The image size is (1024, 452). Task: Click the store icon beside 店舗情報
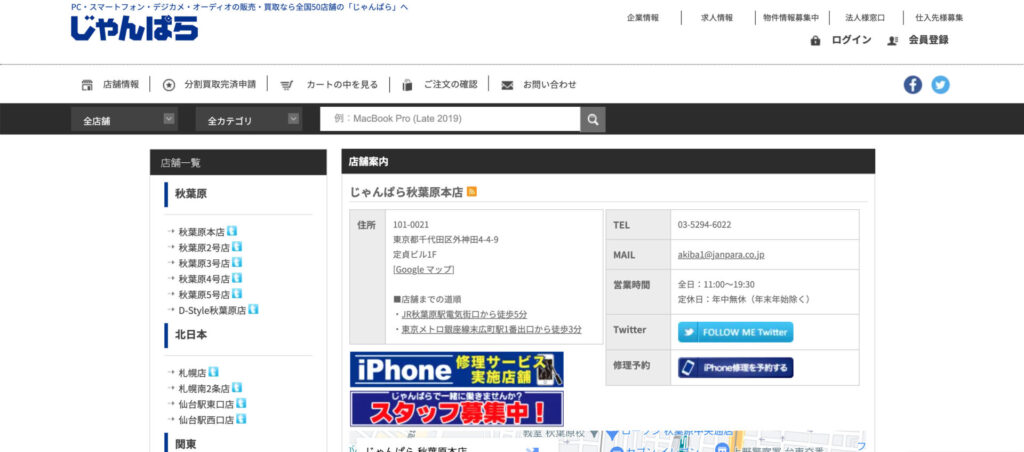pos(87,85)
